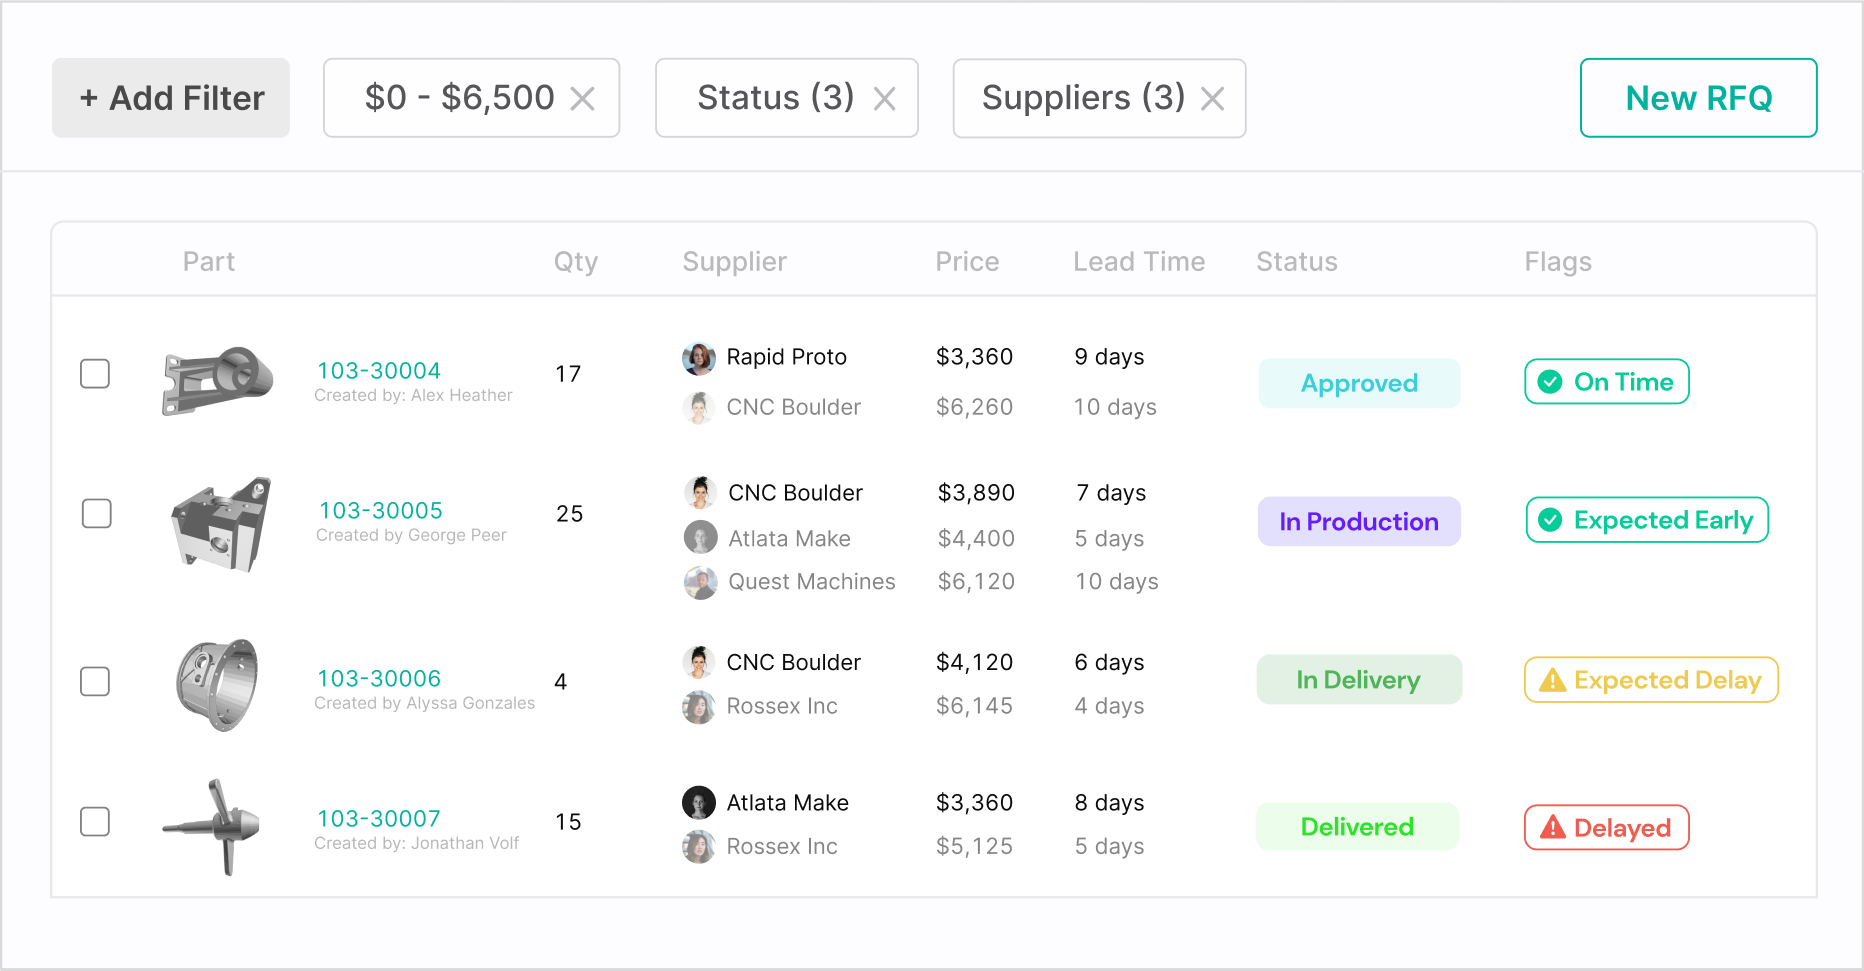Click the thumbnail image of part 103-30007
The width and height of the screenshot is (1864, 971).
(217, 822)
